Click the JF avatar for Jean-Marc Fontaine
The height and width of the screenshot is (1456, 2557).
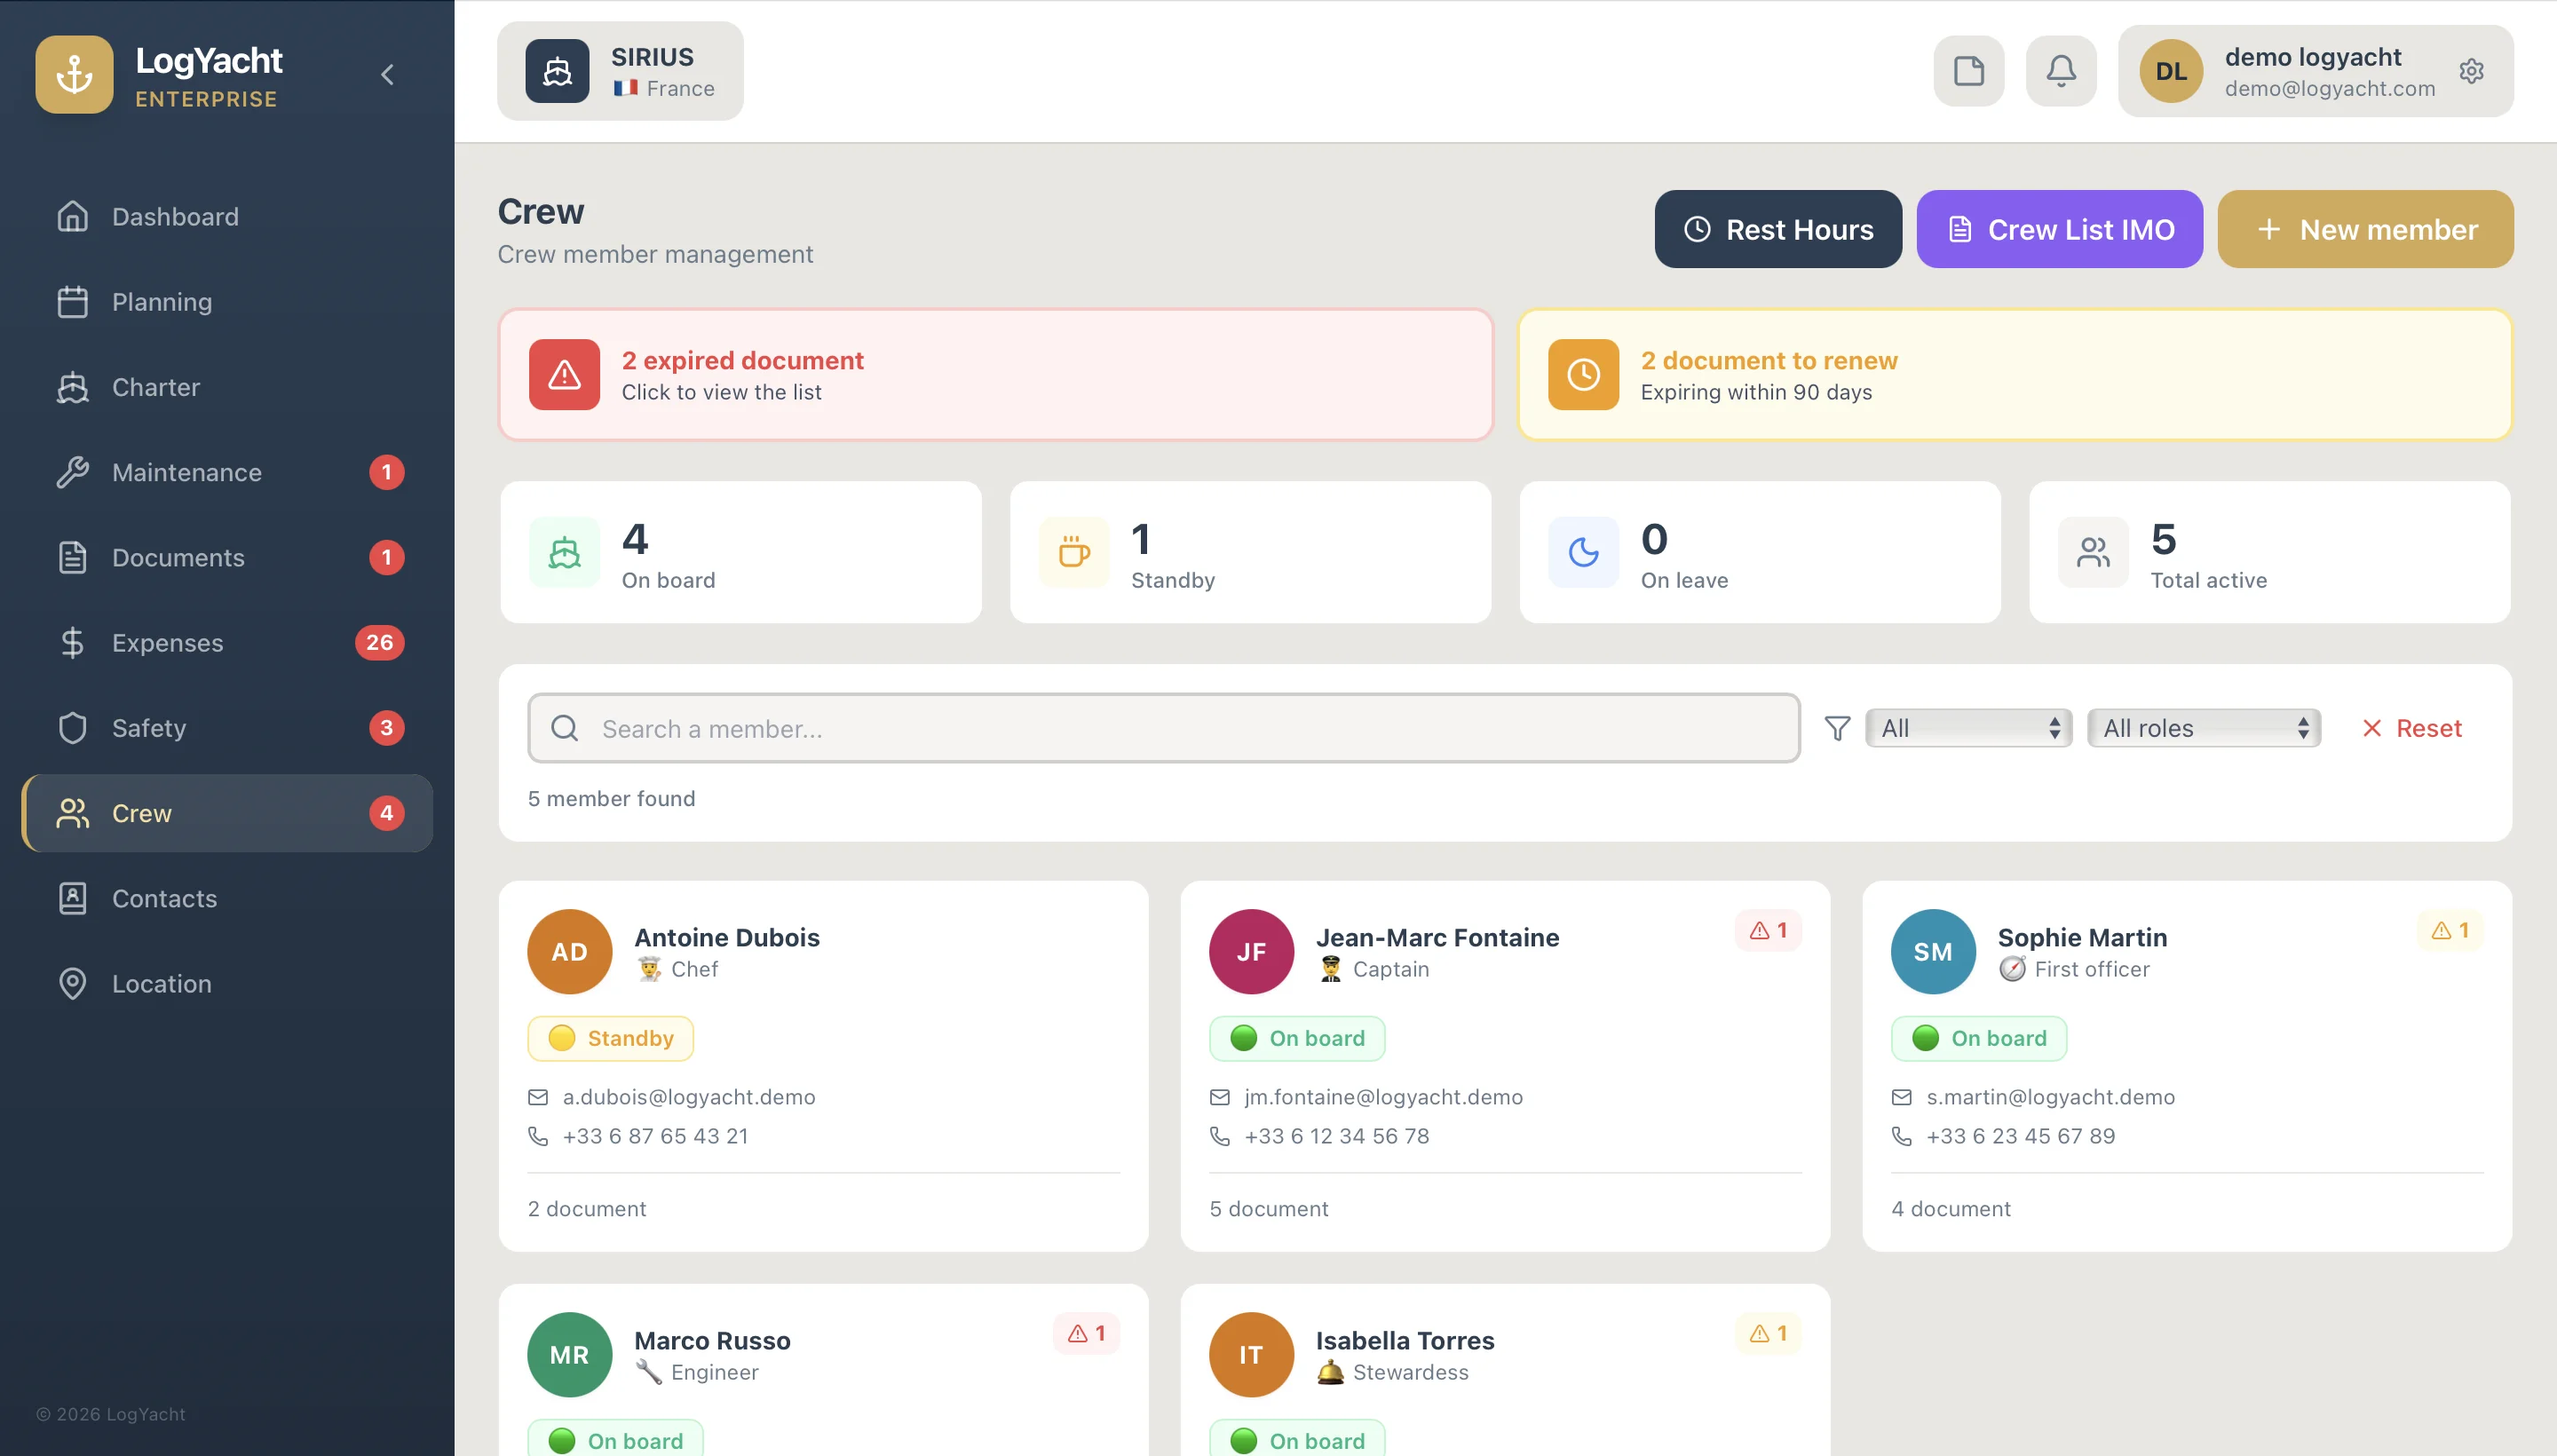[1251, 952]
